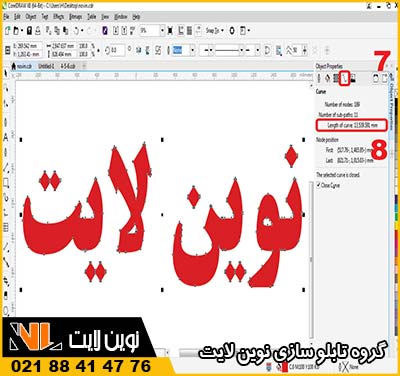Select the Table tool
The width and height of the screenshot is (400, 376).
coord(6,227)
